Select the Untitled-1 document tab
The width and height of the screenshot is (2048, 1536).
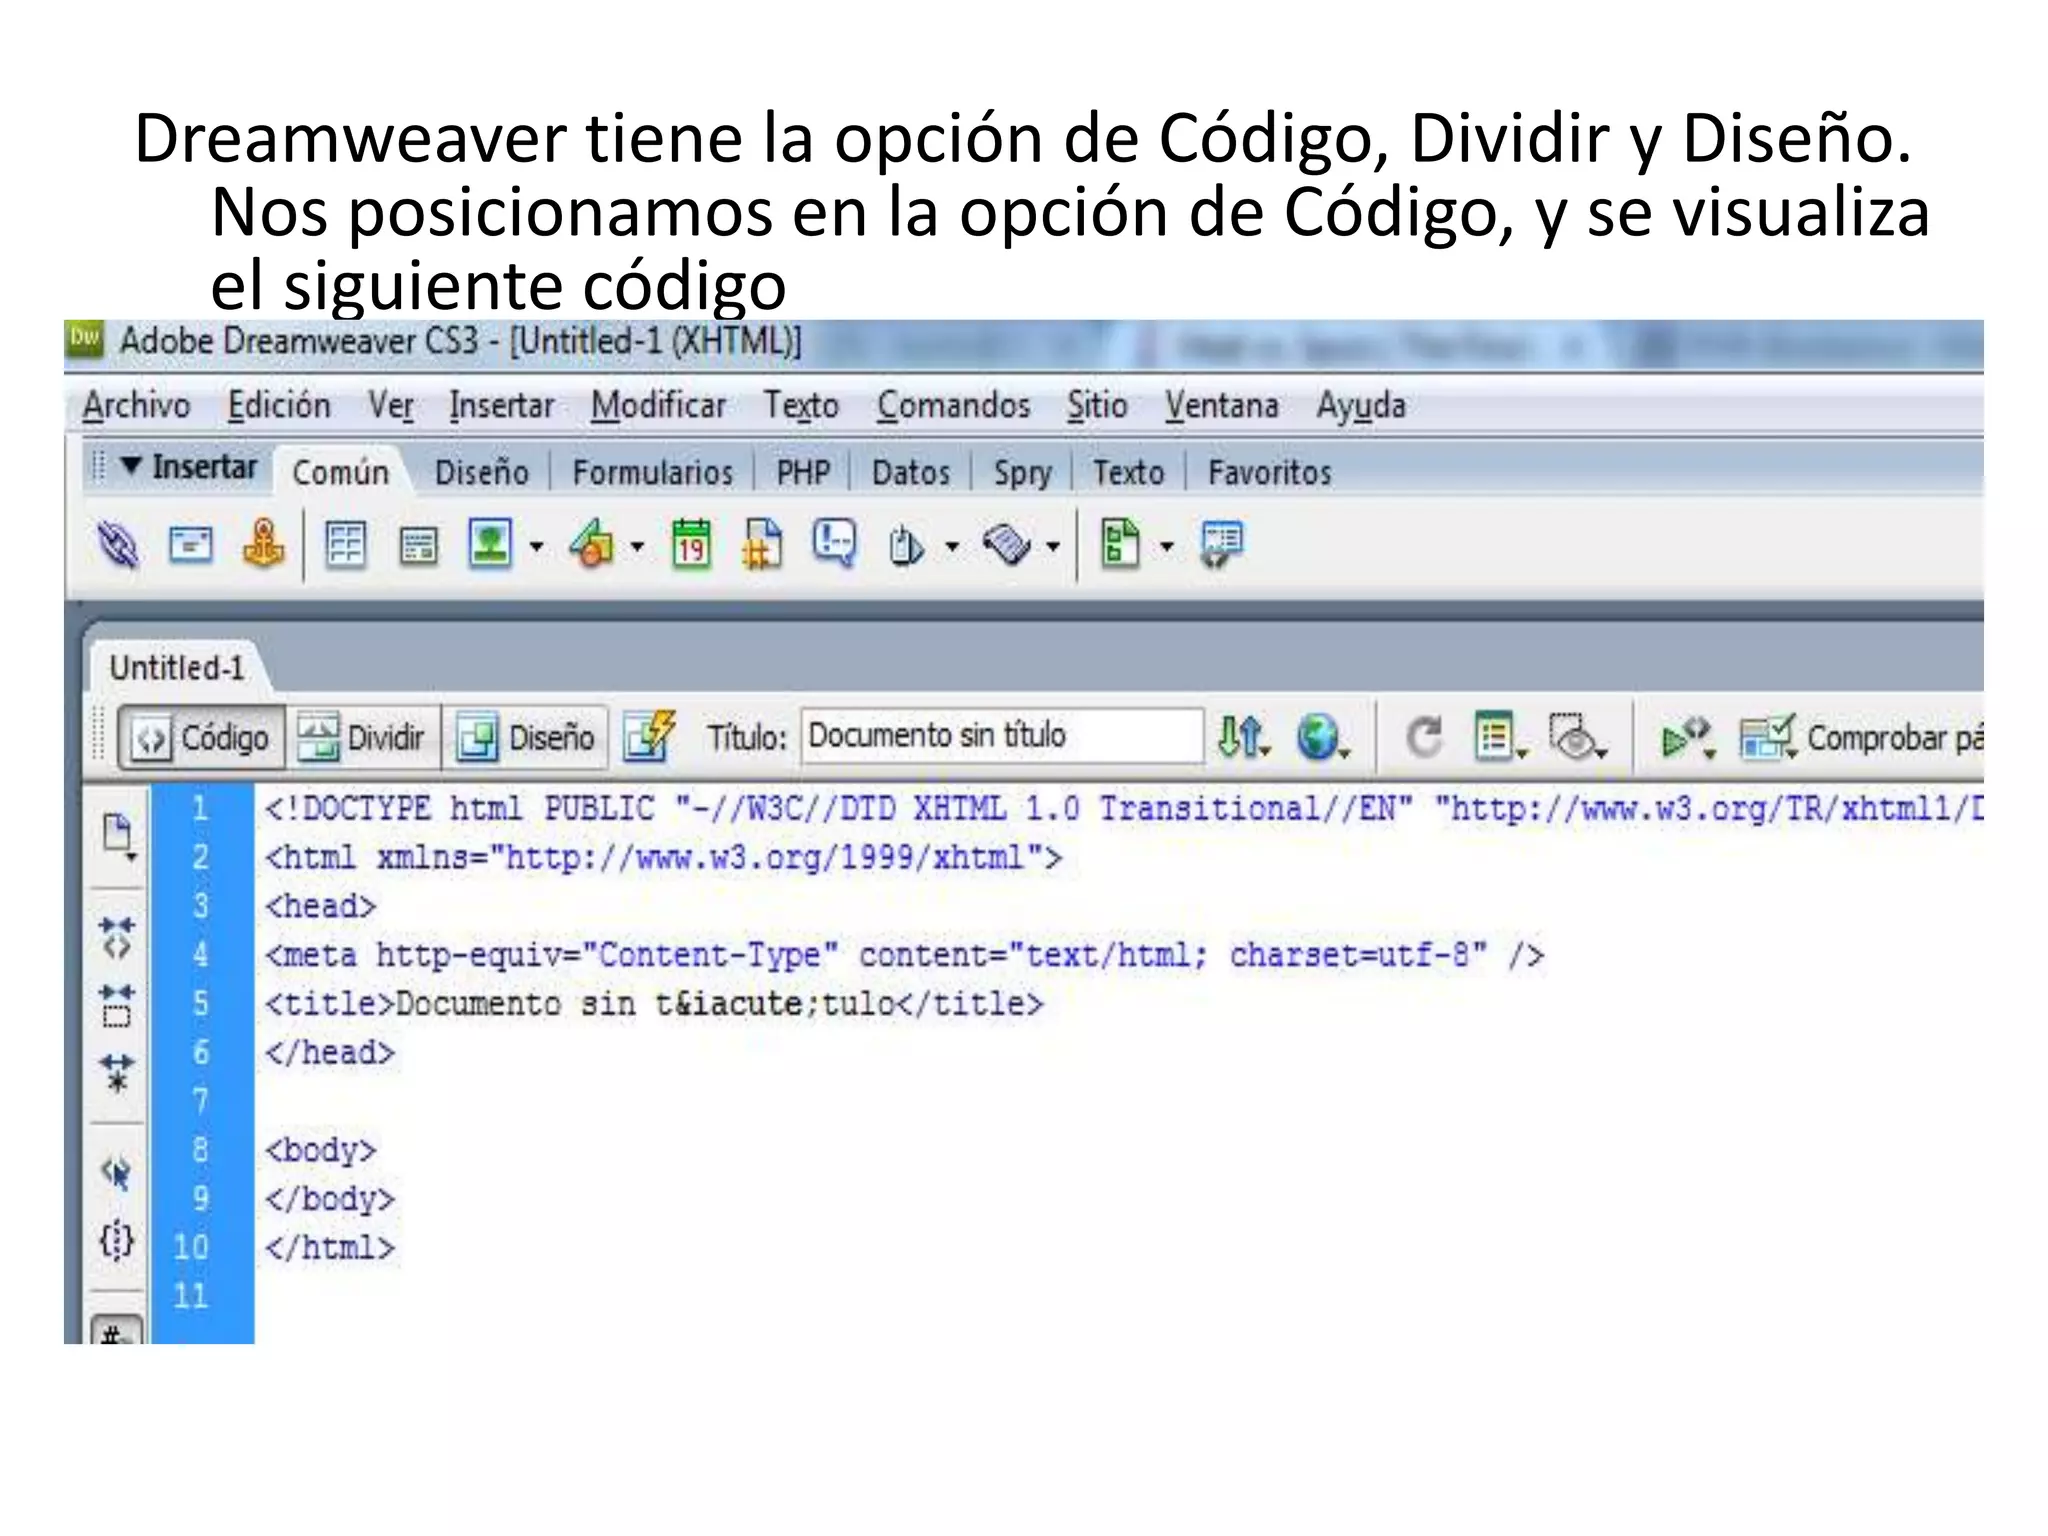[x=176, y=667]
